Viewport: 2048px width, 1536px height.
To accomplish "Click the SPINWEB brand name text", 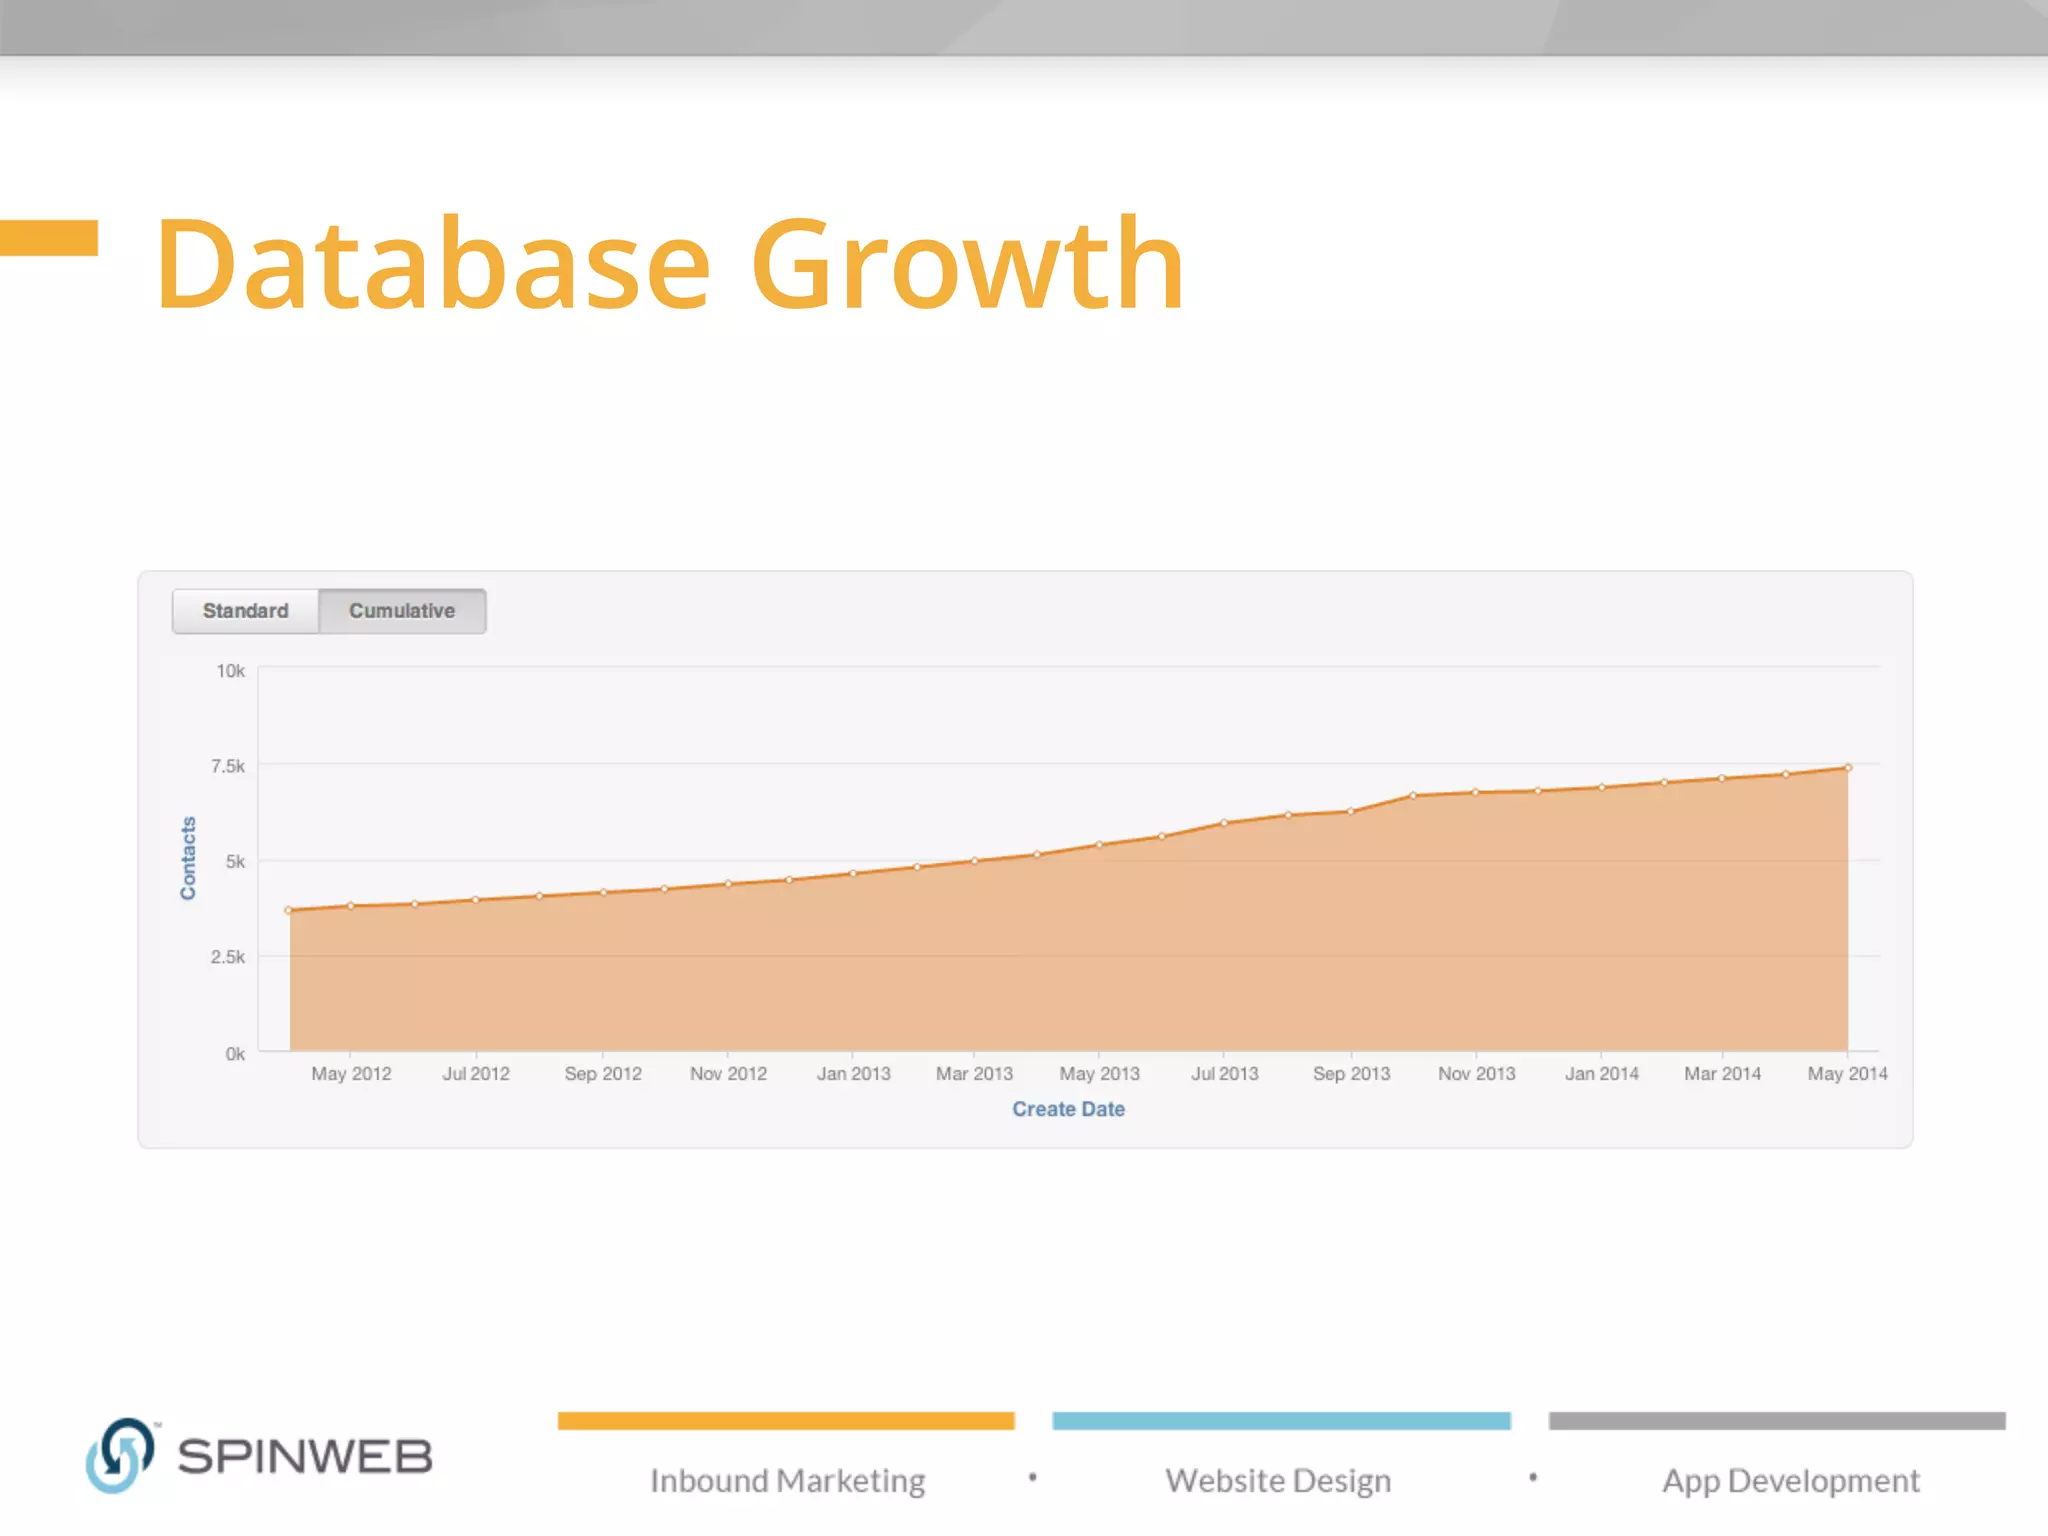I will pyautogui.click(x=305, y=1457).
